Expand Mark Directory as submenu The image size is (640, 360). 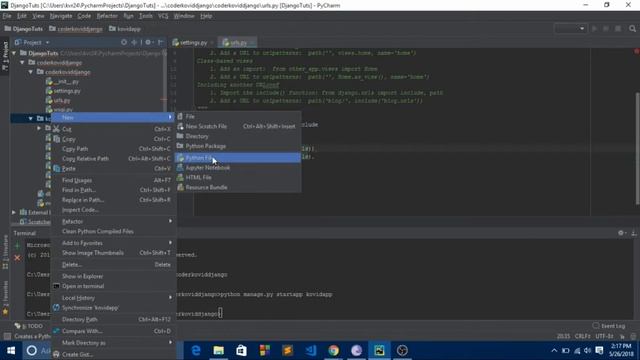(113, 343)
